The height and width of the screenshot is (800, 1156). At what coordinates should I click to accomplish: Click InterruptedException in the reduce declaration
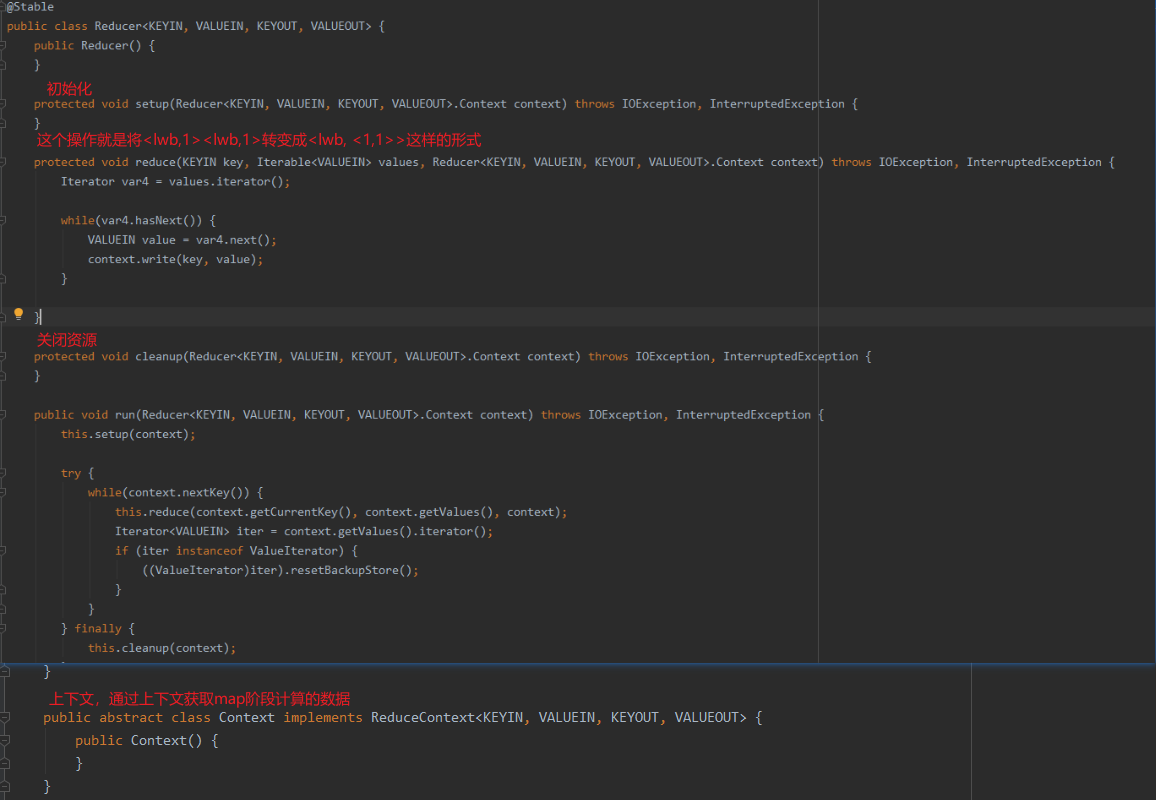click(1034, 162)
